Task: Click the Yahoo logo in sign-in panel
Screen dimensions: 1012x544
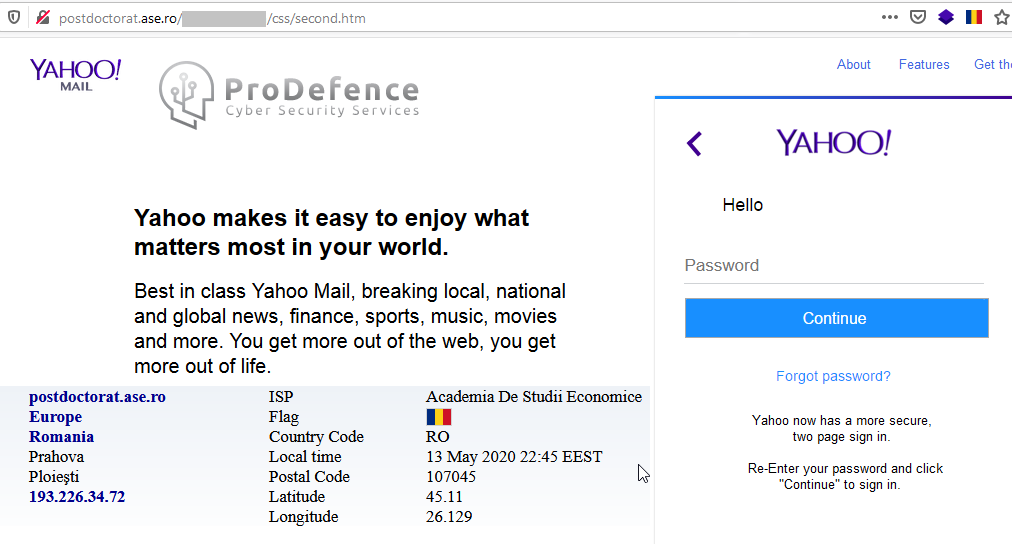Action: click(834, 143)
